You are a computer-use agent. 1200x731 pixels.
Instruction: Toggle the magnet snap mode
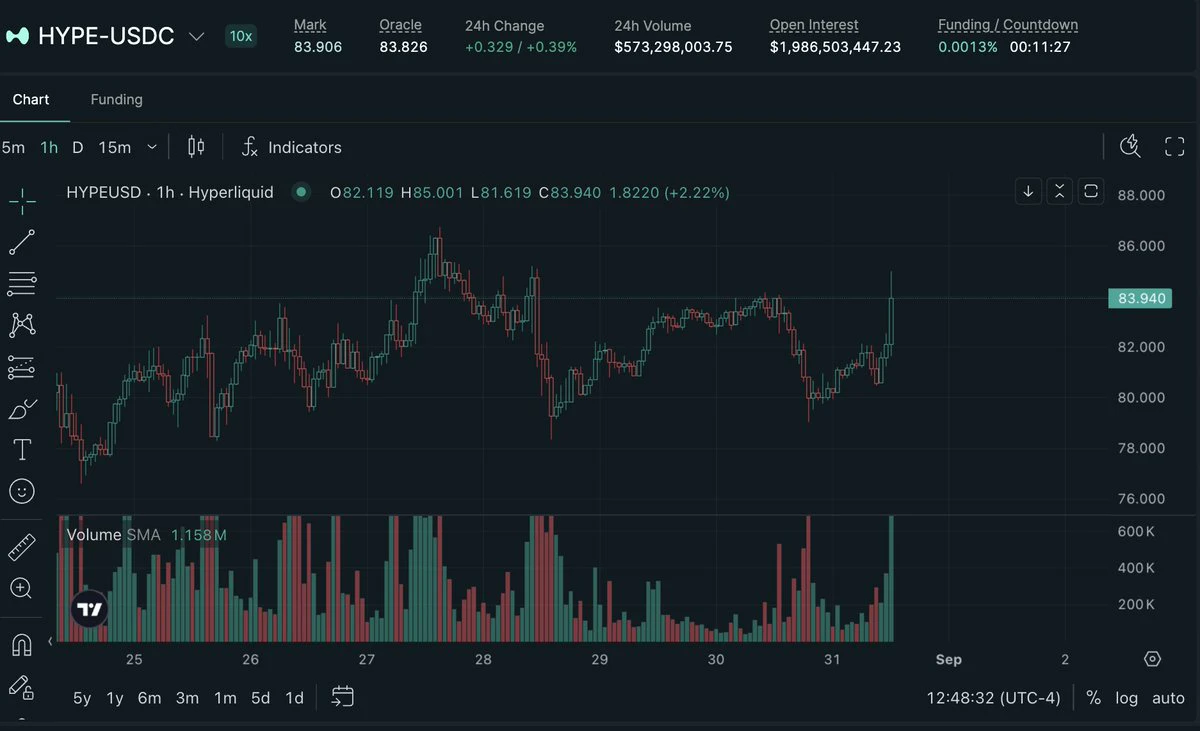[22, 645]
